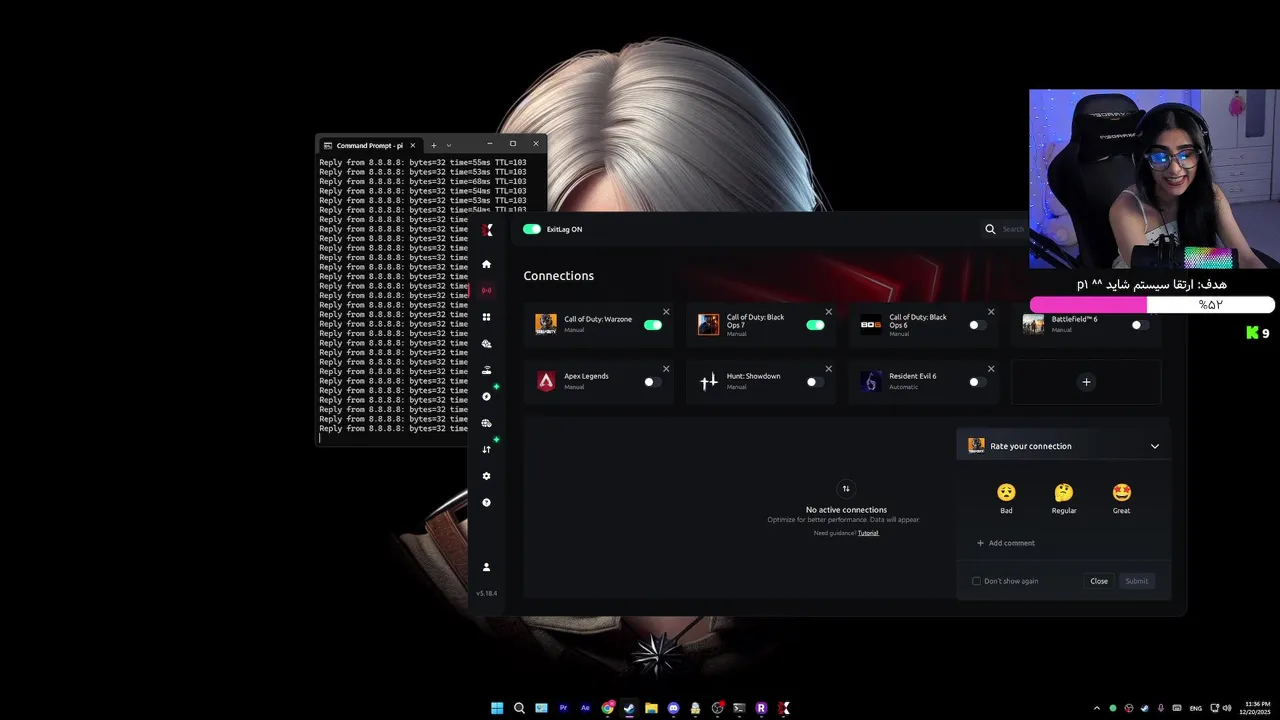Open the taskbar clock and date
Image resolution: width=1280 pixels, height=720 pixels.
tap(1255, 708)
